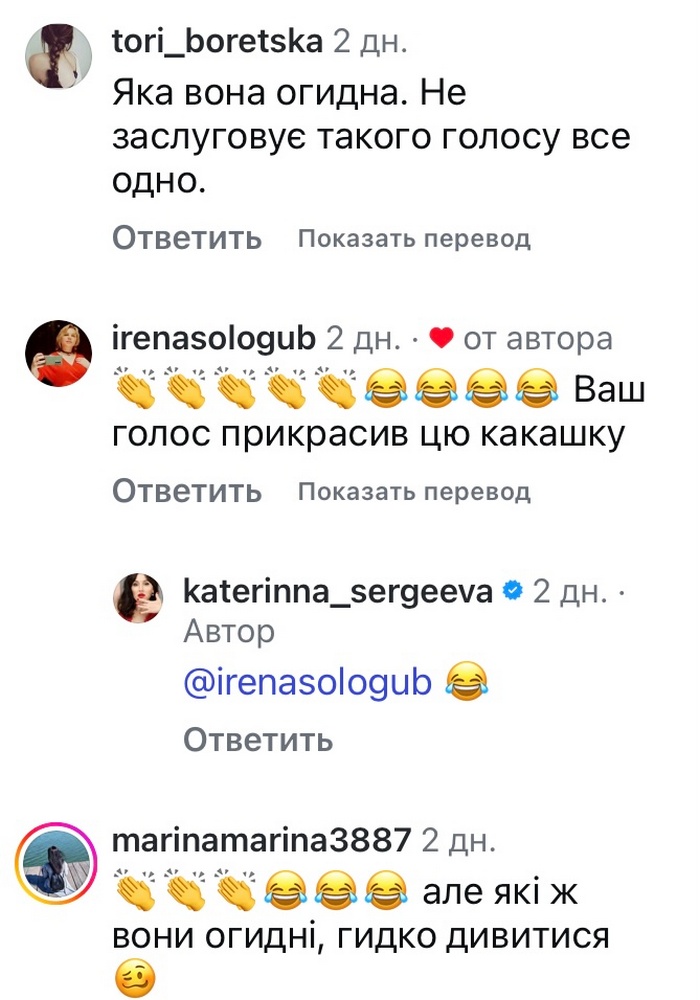Click laughing emoji after the @irenasologub mention

[x=463, y=684]
